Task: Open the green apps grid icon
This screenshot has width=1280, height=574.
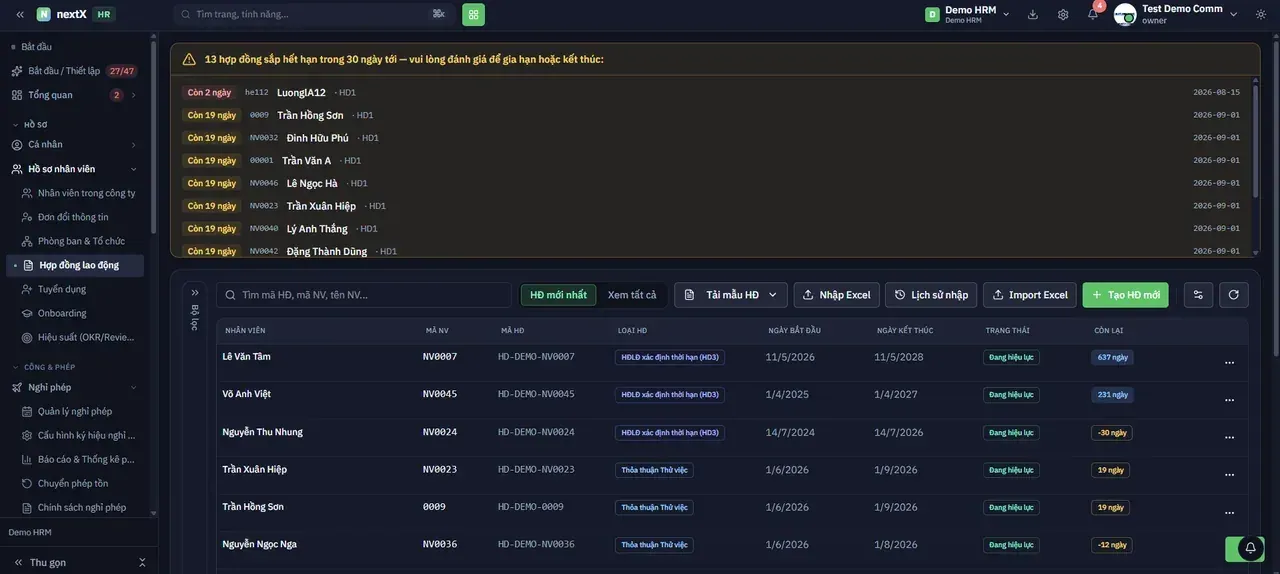Action: click(x=473, y=14)
